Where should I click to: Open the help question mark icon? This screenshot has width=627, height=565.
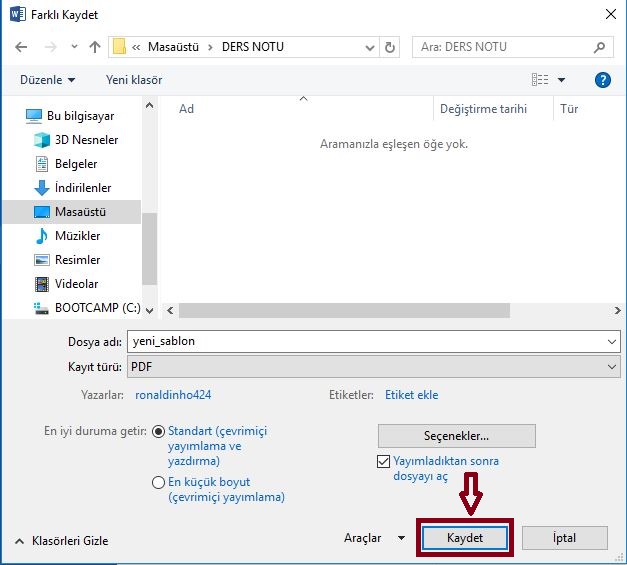(602, 80)
